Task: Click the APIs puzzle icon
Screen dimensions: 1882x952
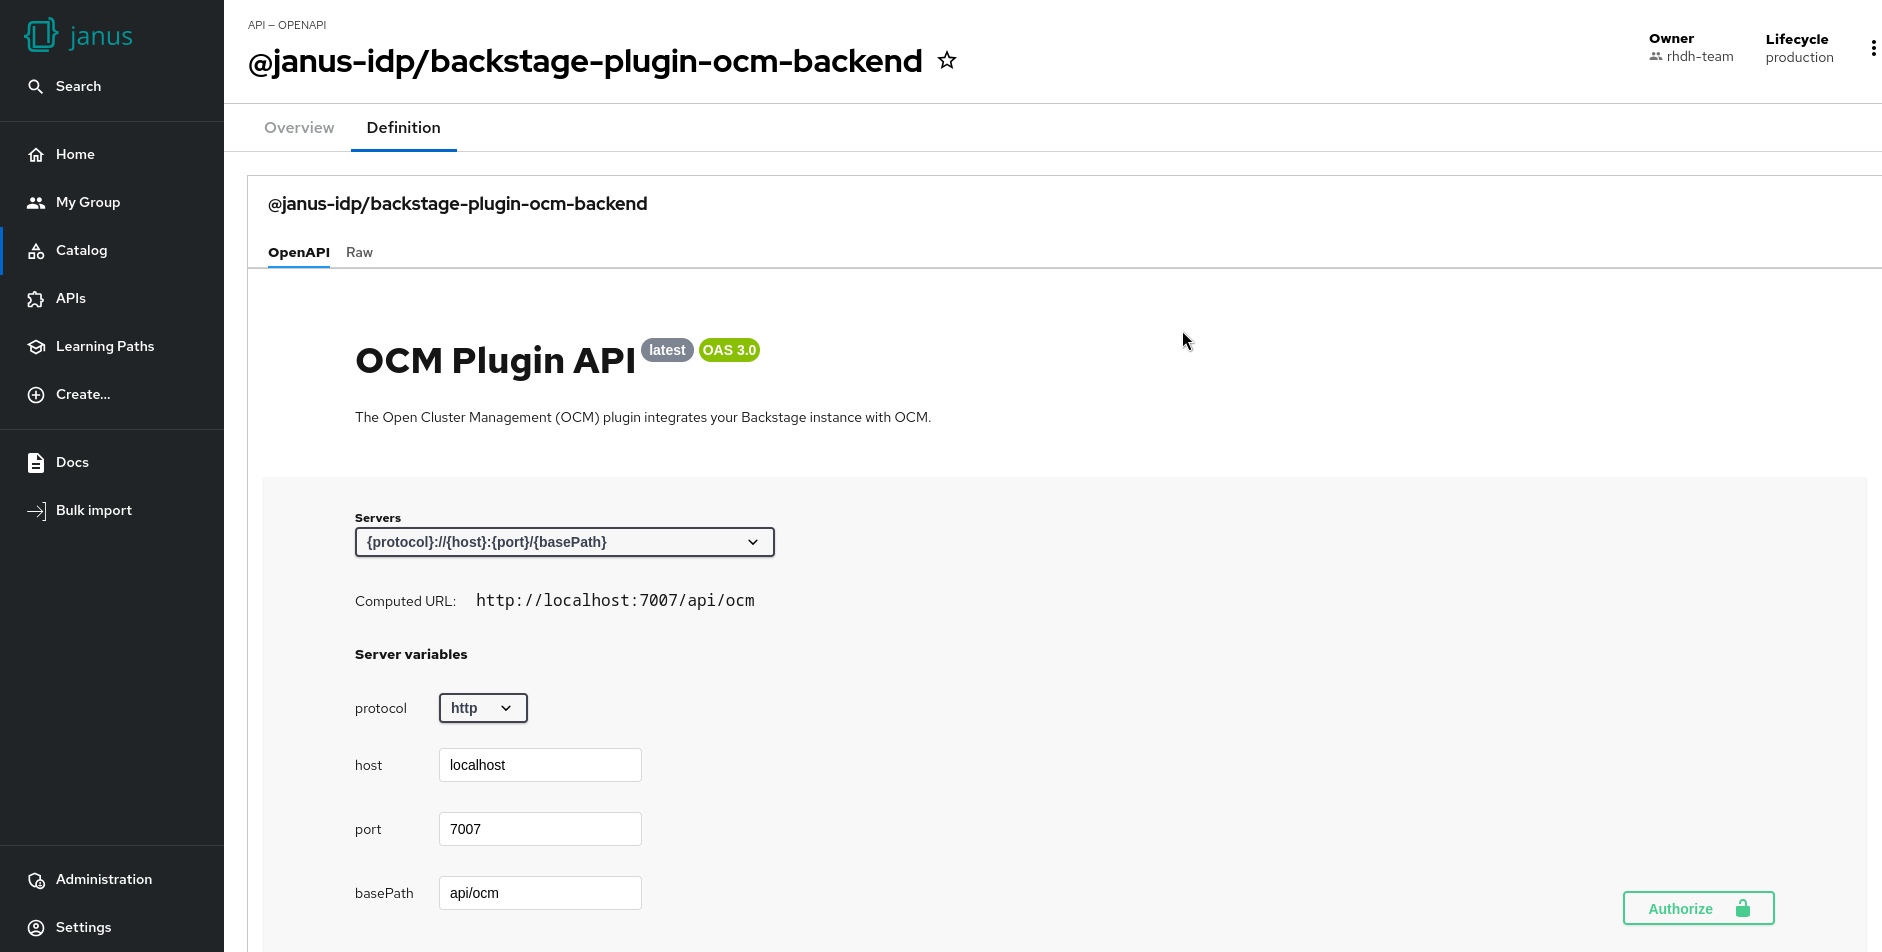Action: coord(36,299)
